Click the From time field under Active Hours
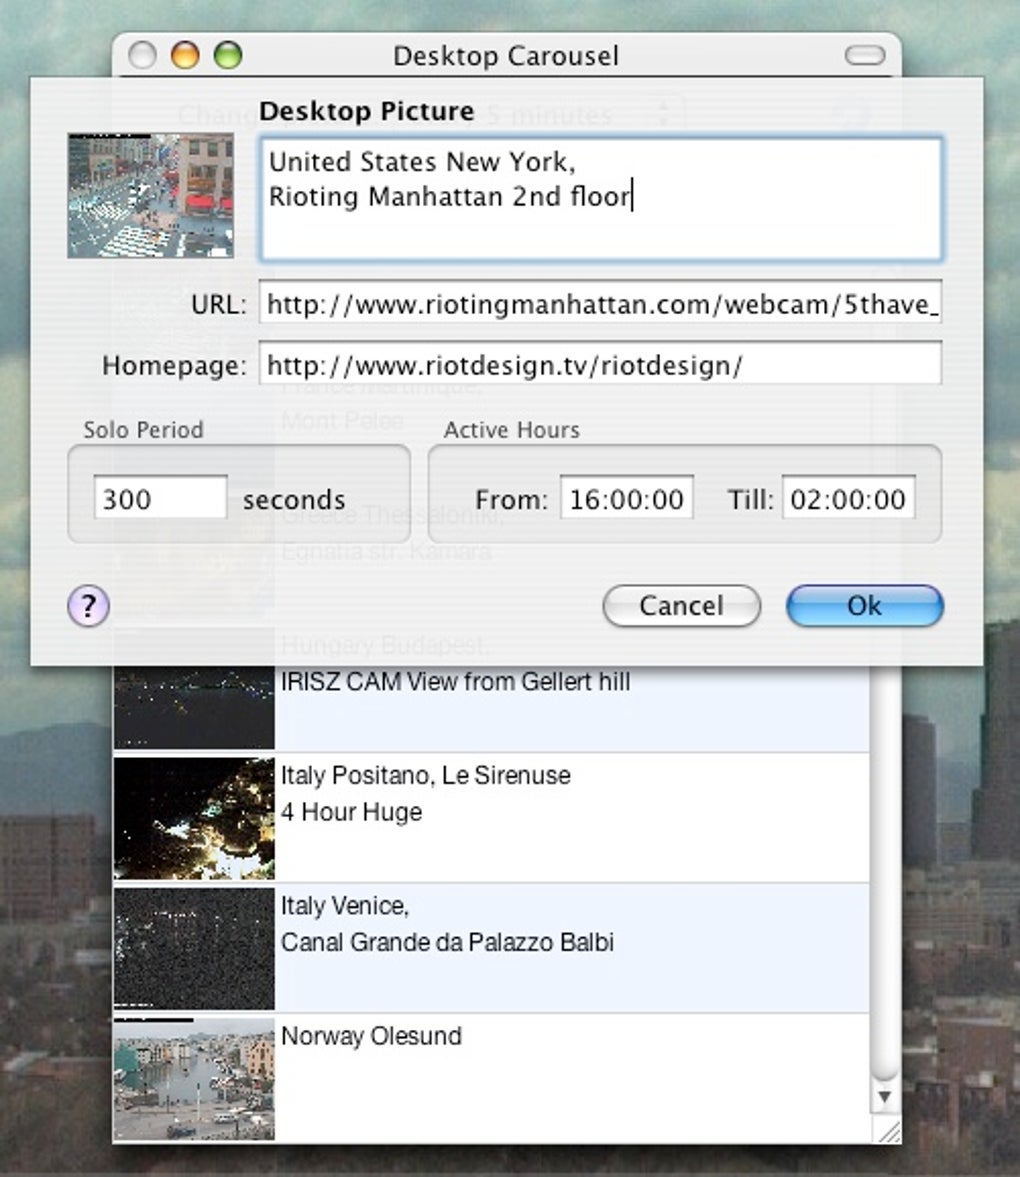Screen dimensions: 1020x1177 pos(626,497)
